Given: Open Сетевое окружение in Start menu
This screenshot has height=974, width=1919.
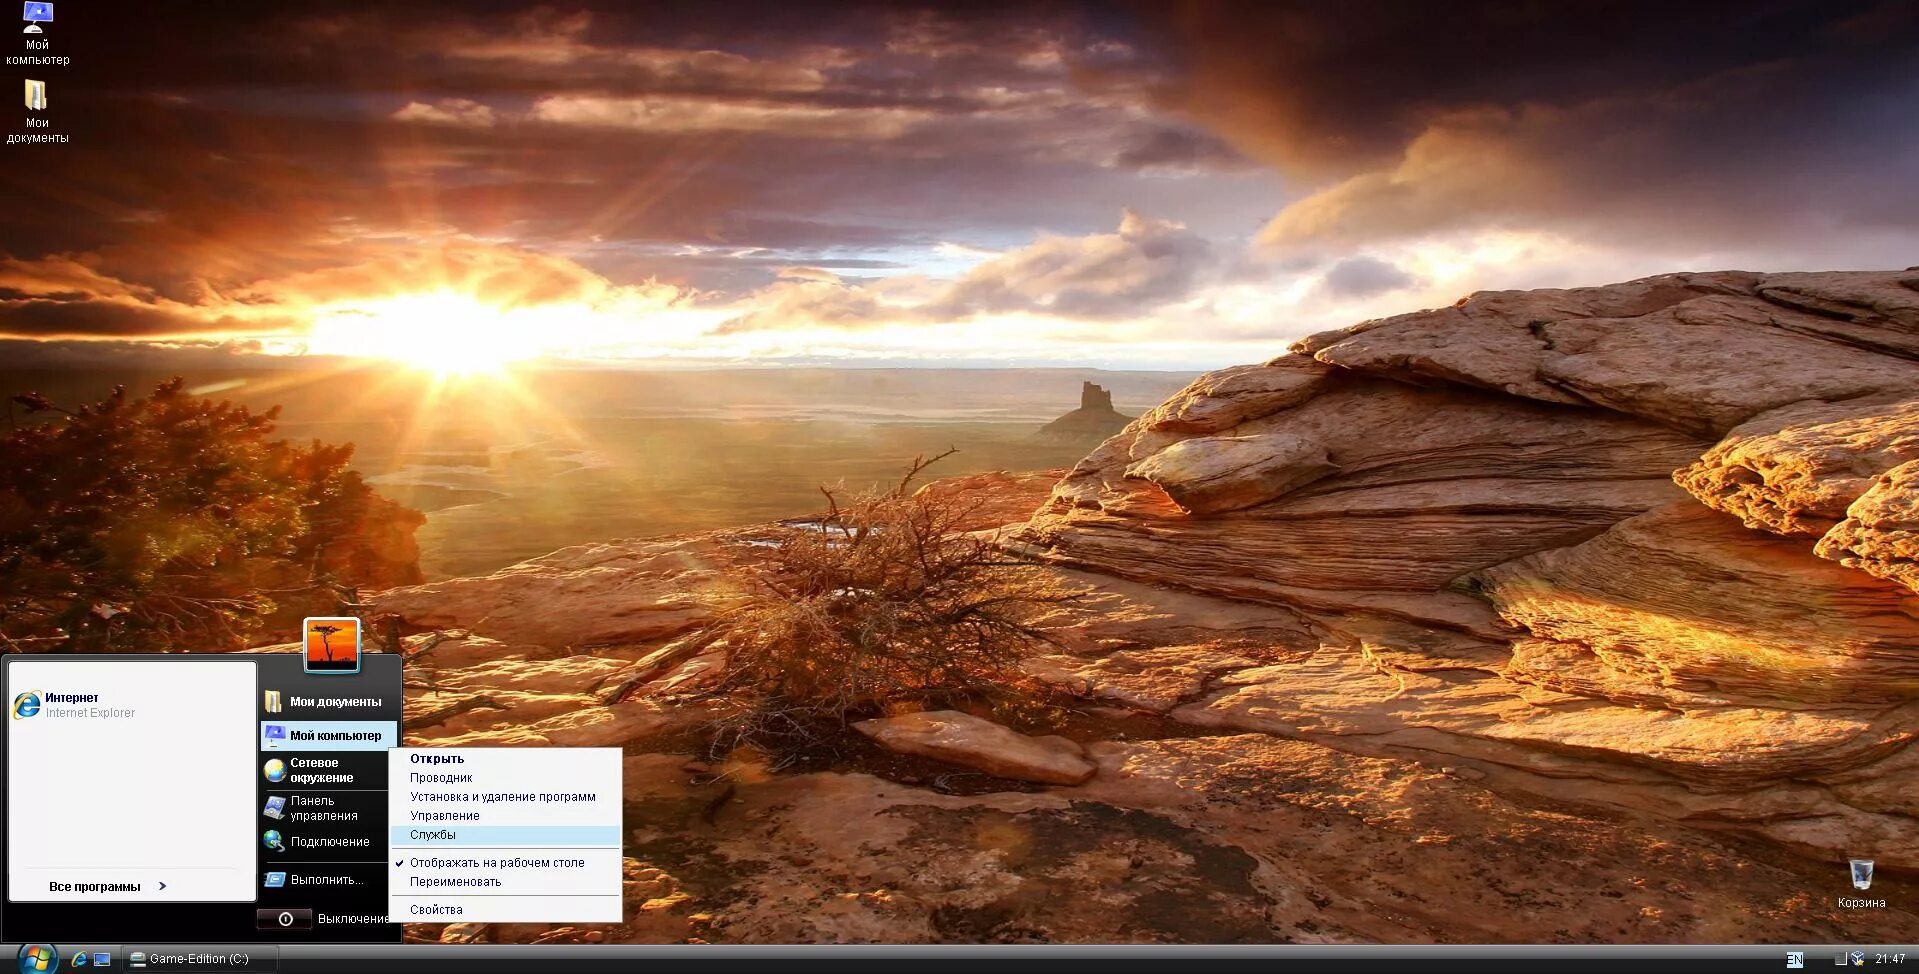Looking at the screenshot, I should tap(325, 770).
